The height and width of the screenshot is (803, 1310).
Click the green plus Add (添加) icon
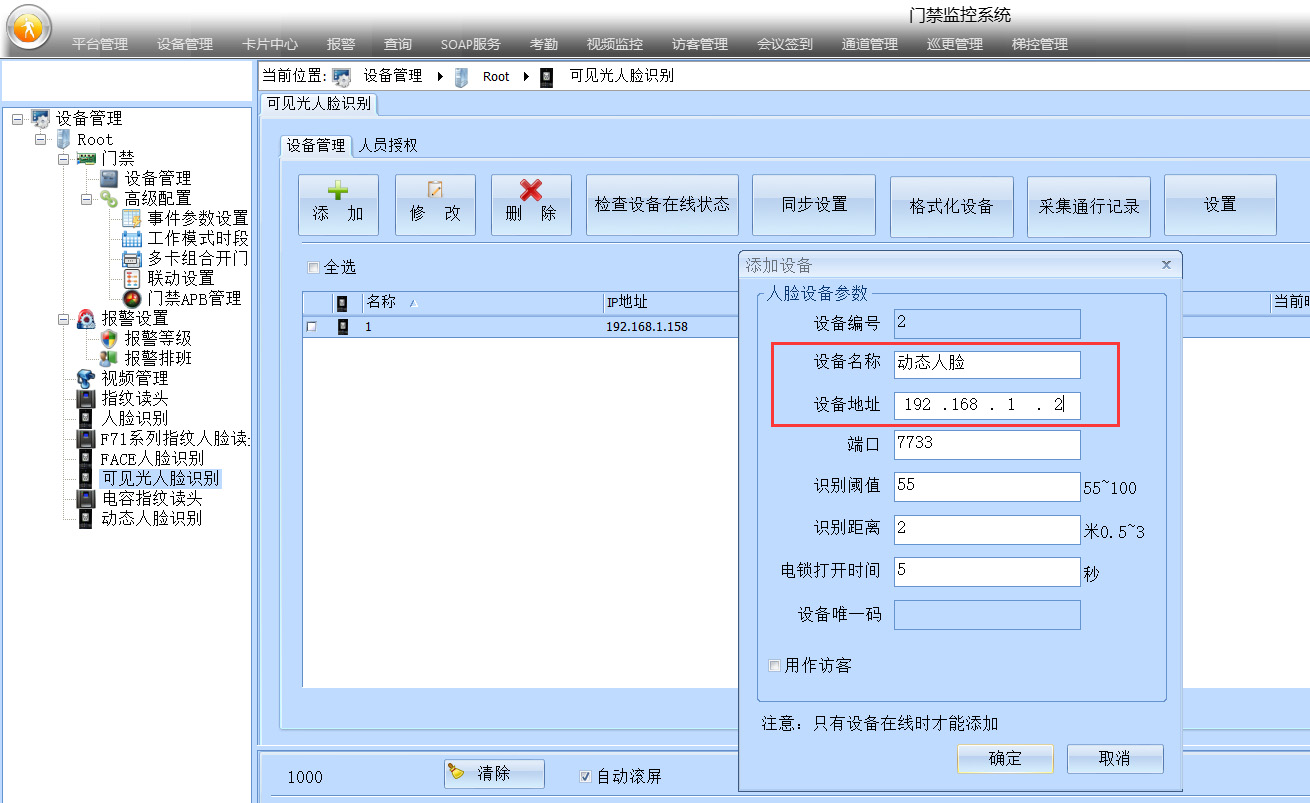(338, 190)
